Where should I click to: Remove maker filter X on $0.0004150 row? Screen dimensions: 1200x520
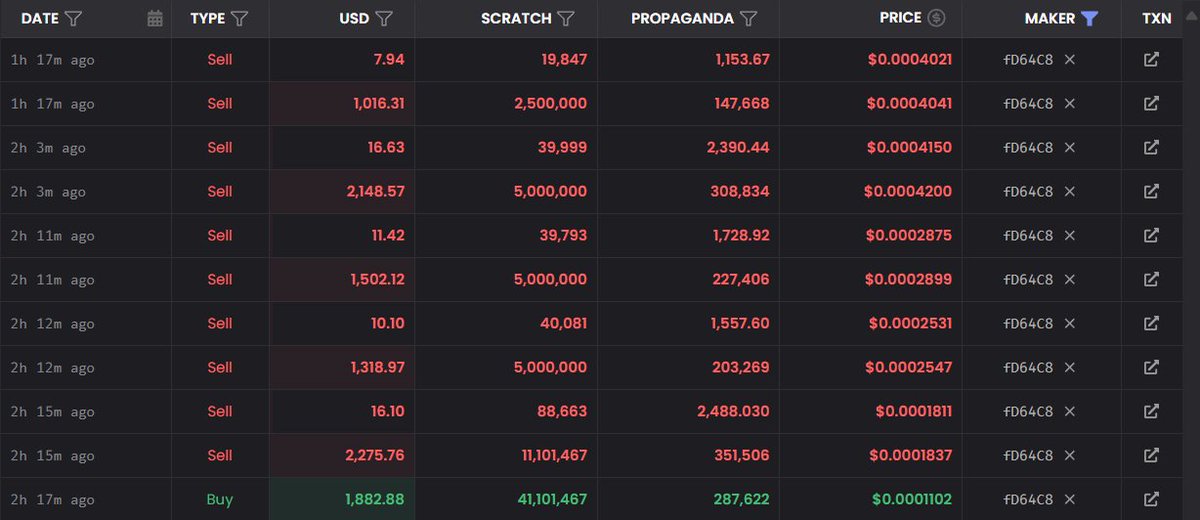pos(1069,148)
